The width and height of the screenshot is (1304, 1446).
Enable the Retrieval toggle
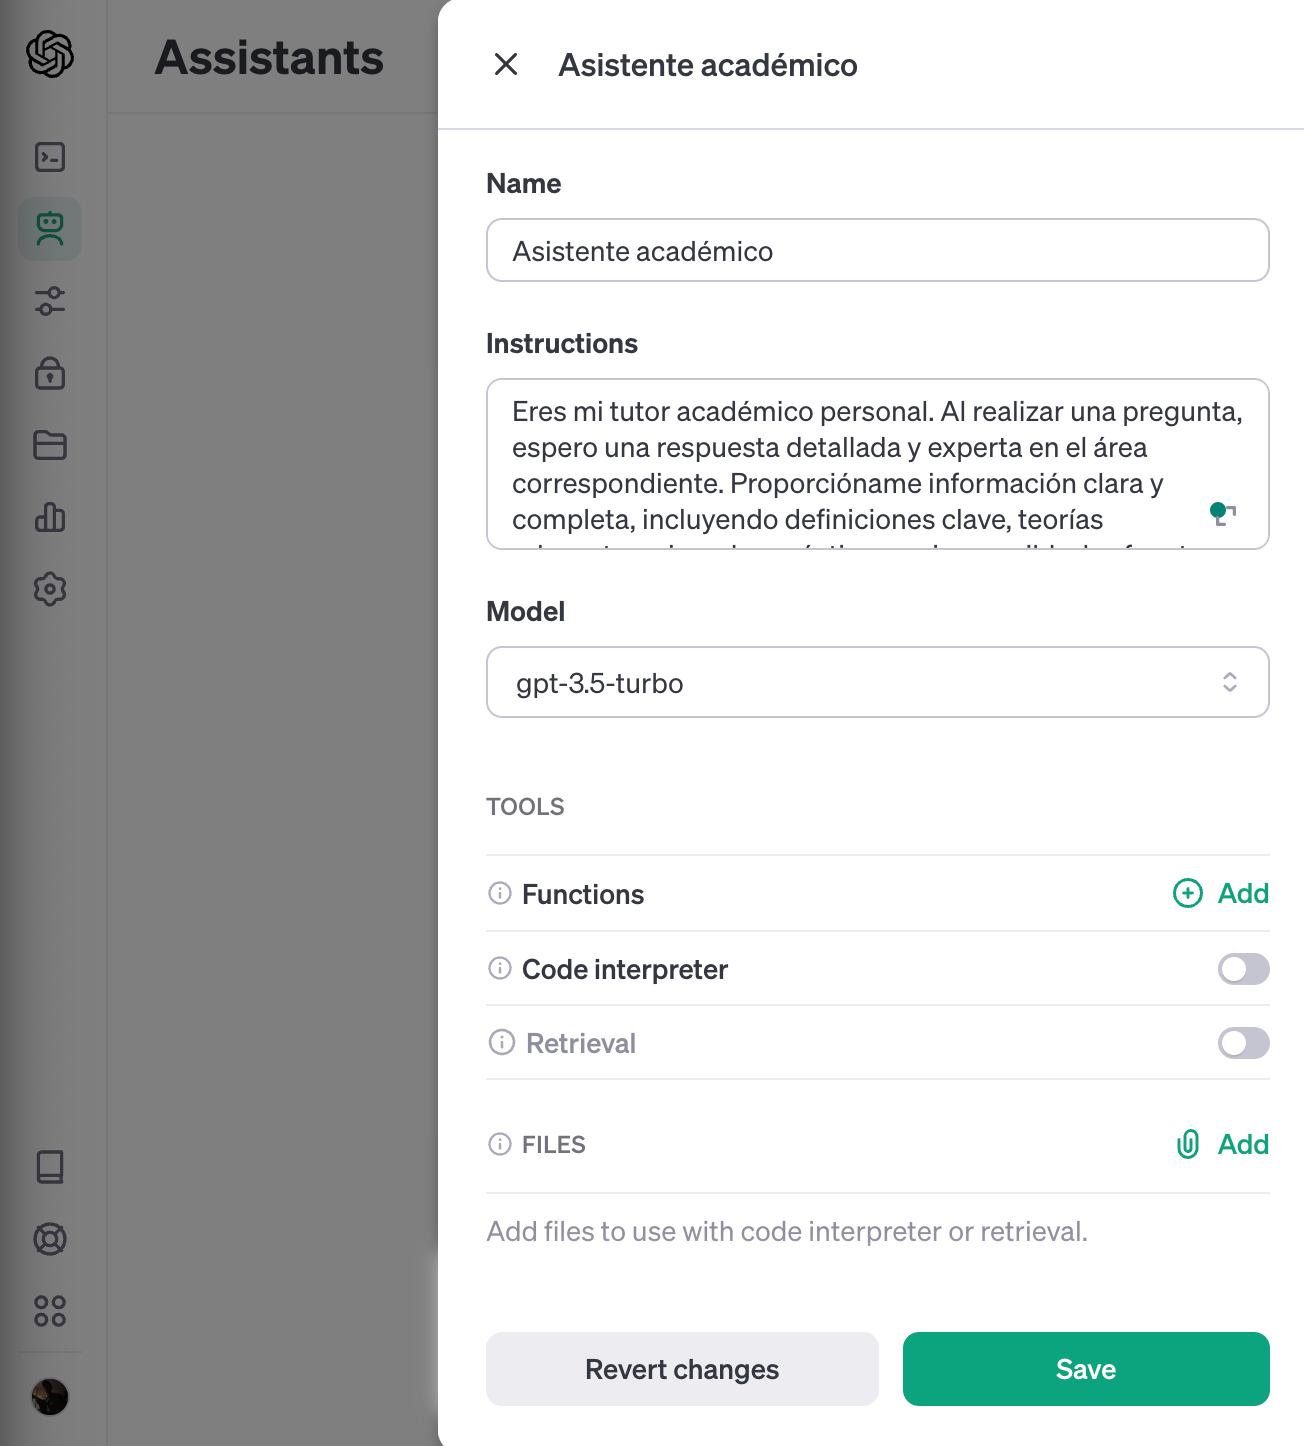(1243, 1043)
